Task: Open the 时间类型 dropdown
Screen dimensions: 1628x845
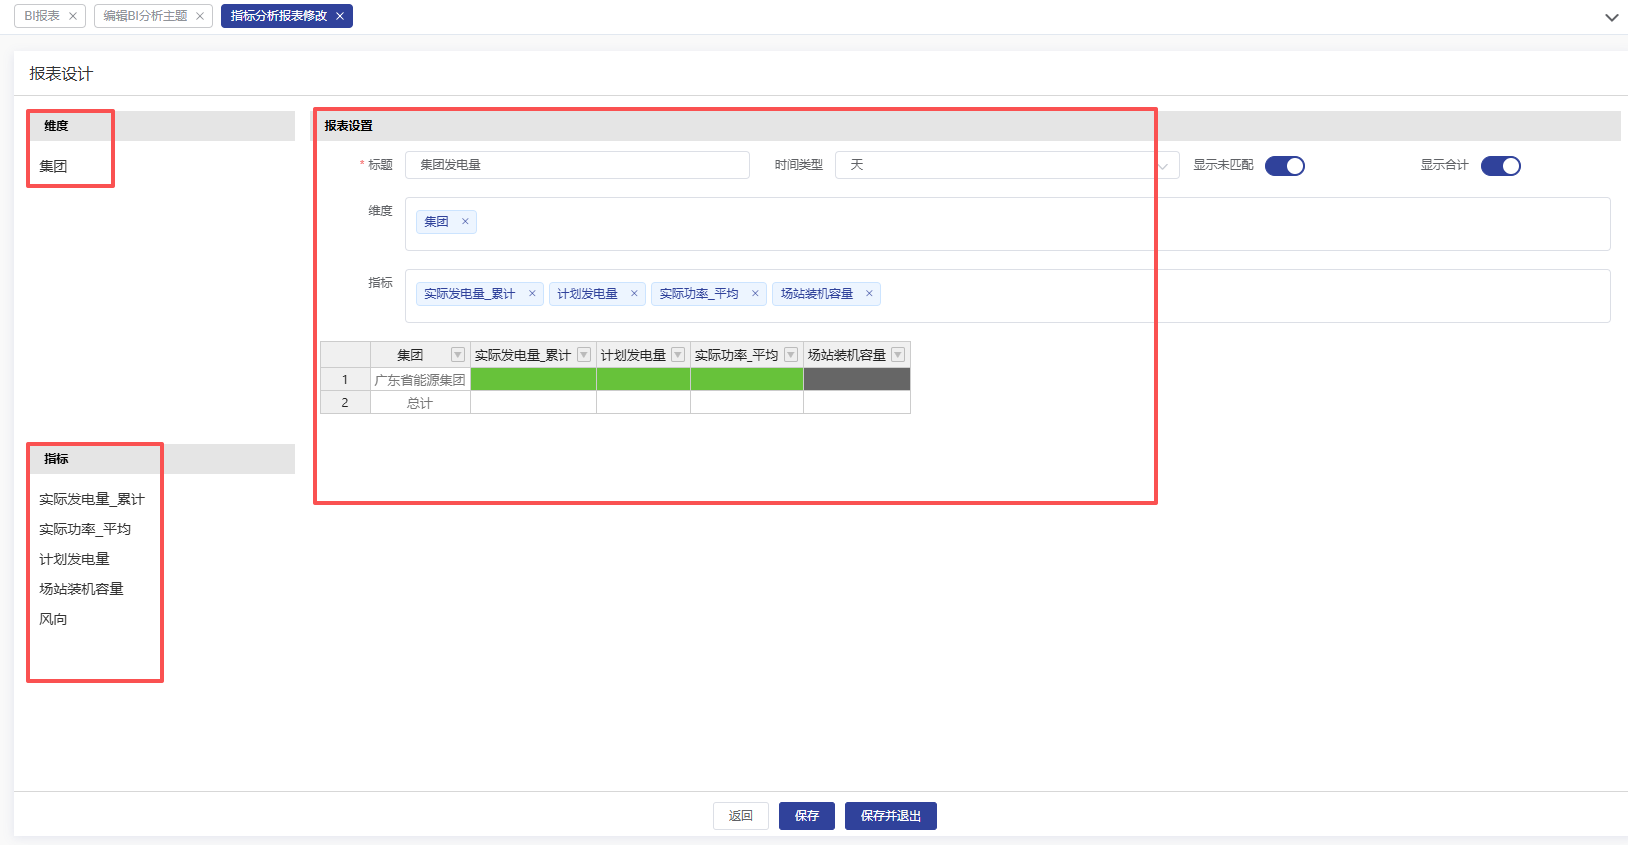Action: click(1006, 165)
